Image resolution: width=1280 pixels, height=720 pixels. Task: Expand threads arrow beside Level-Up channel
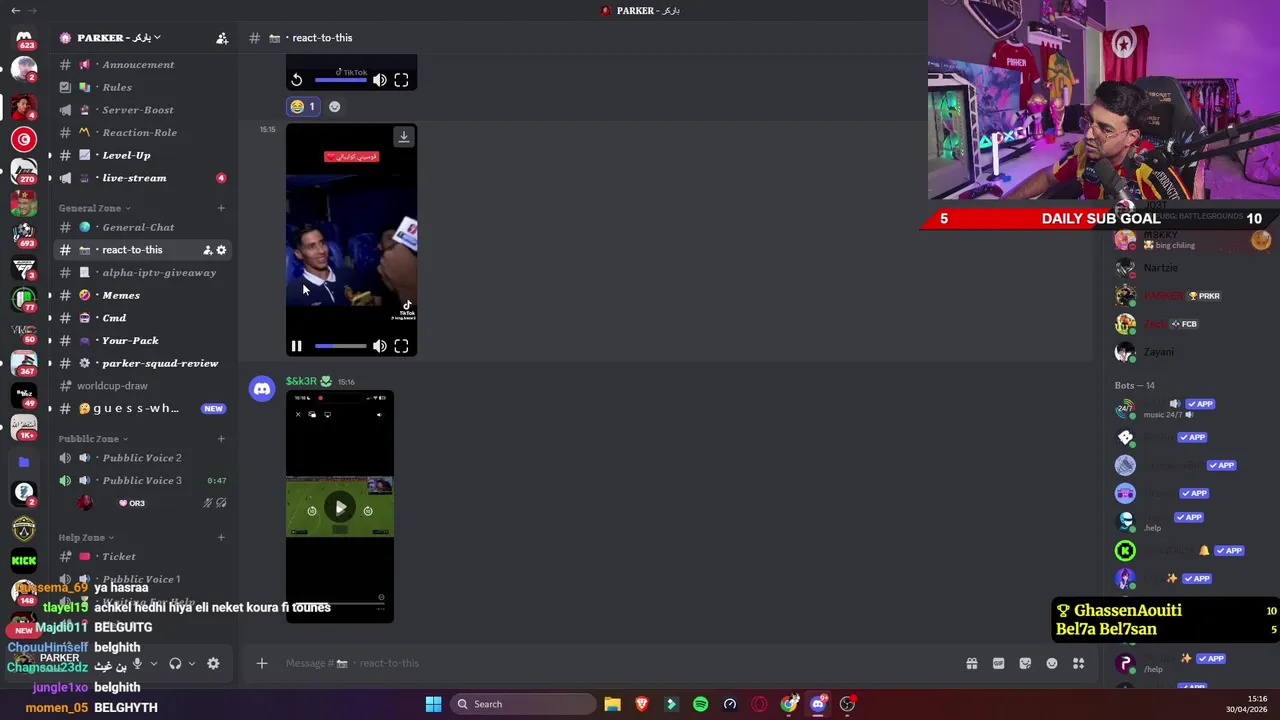[x=49, y=155]
